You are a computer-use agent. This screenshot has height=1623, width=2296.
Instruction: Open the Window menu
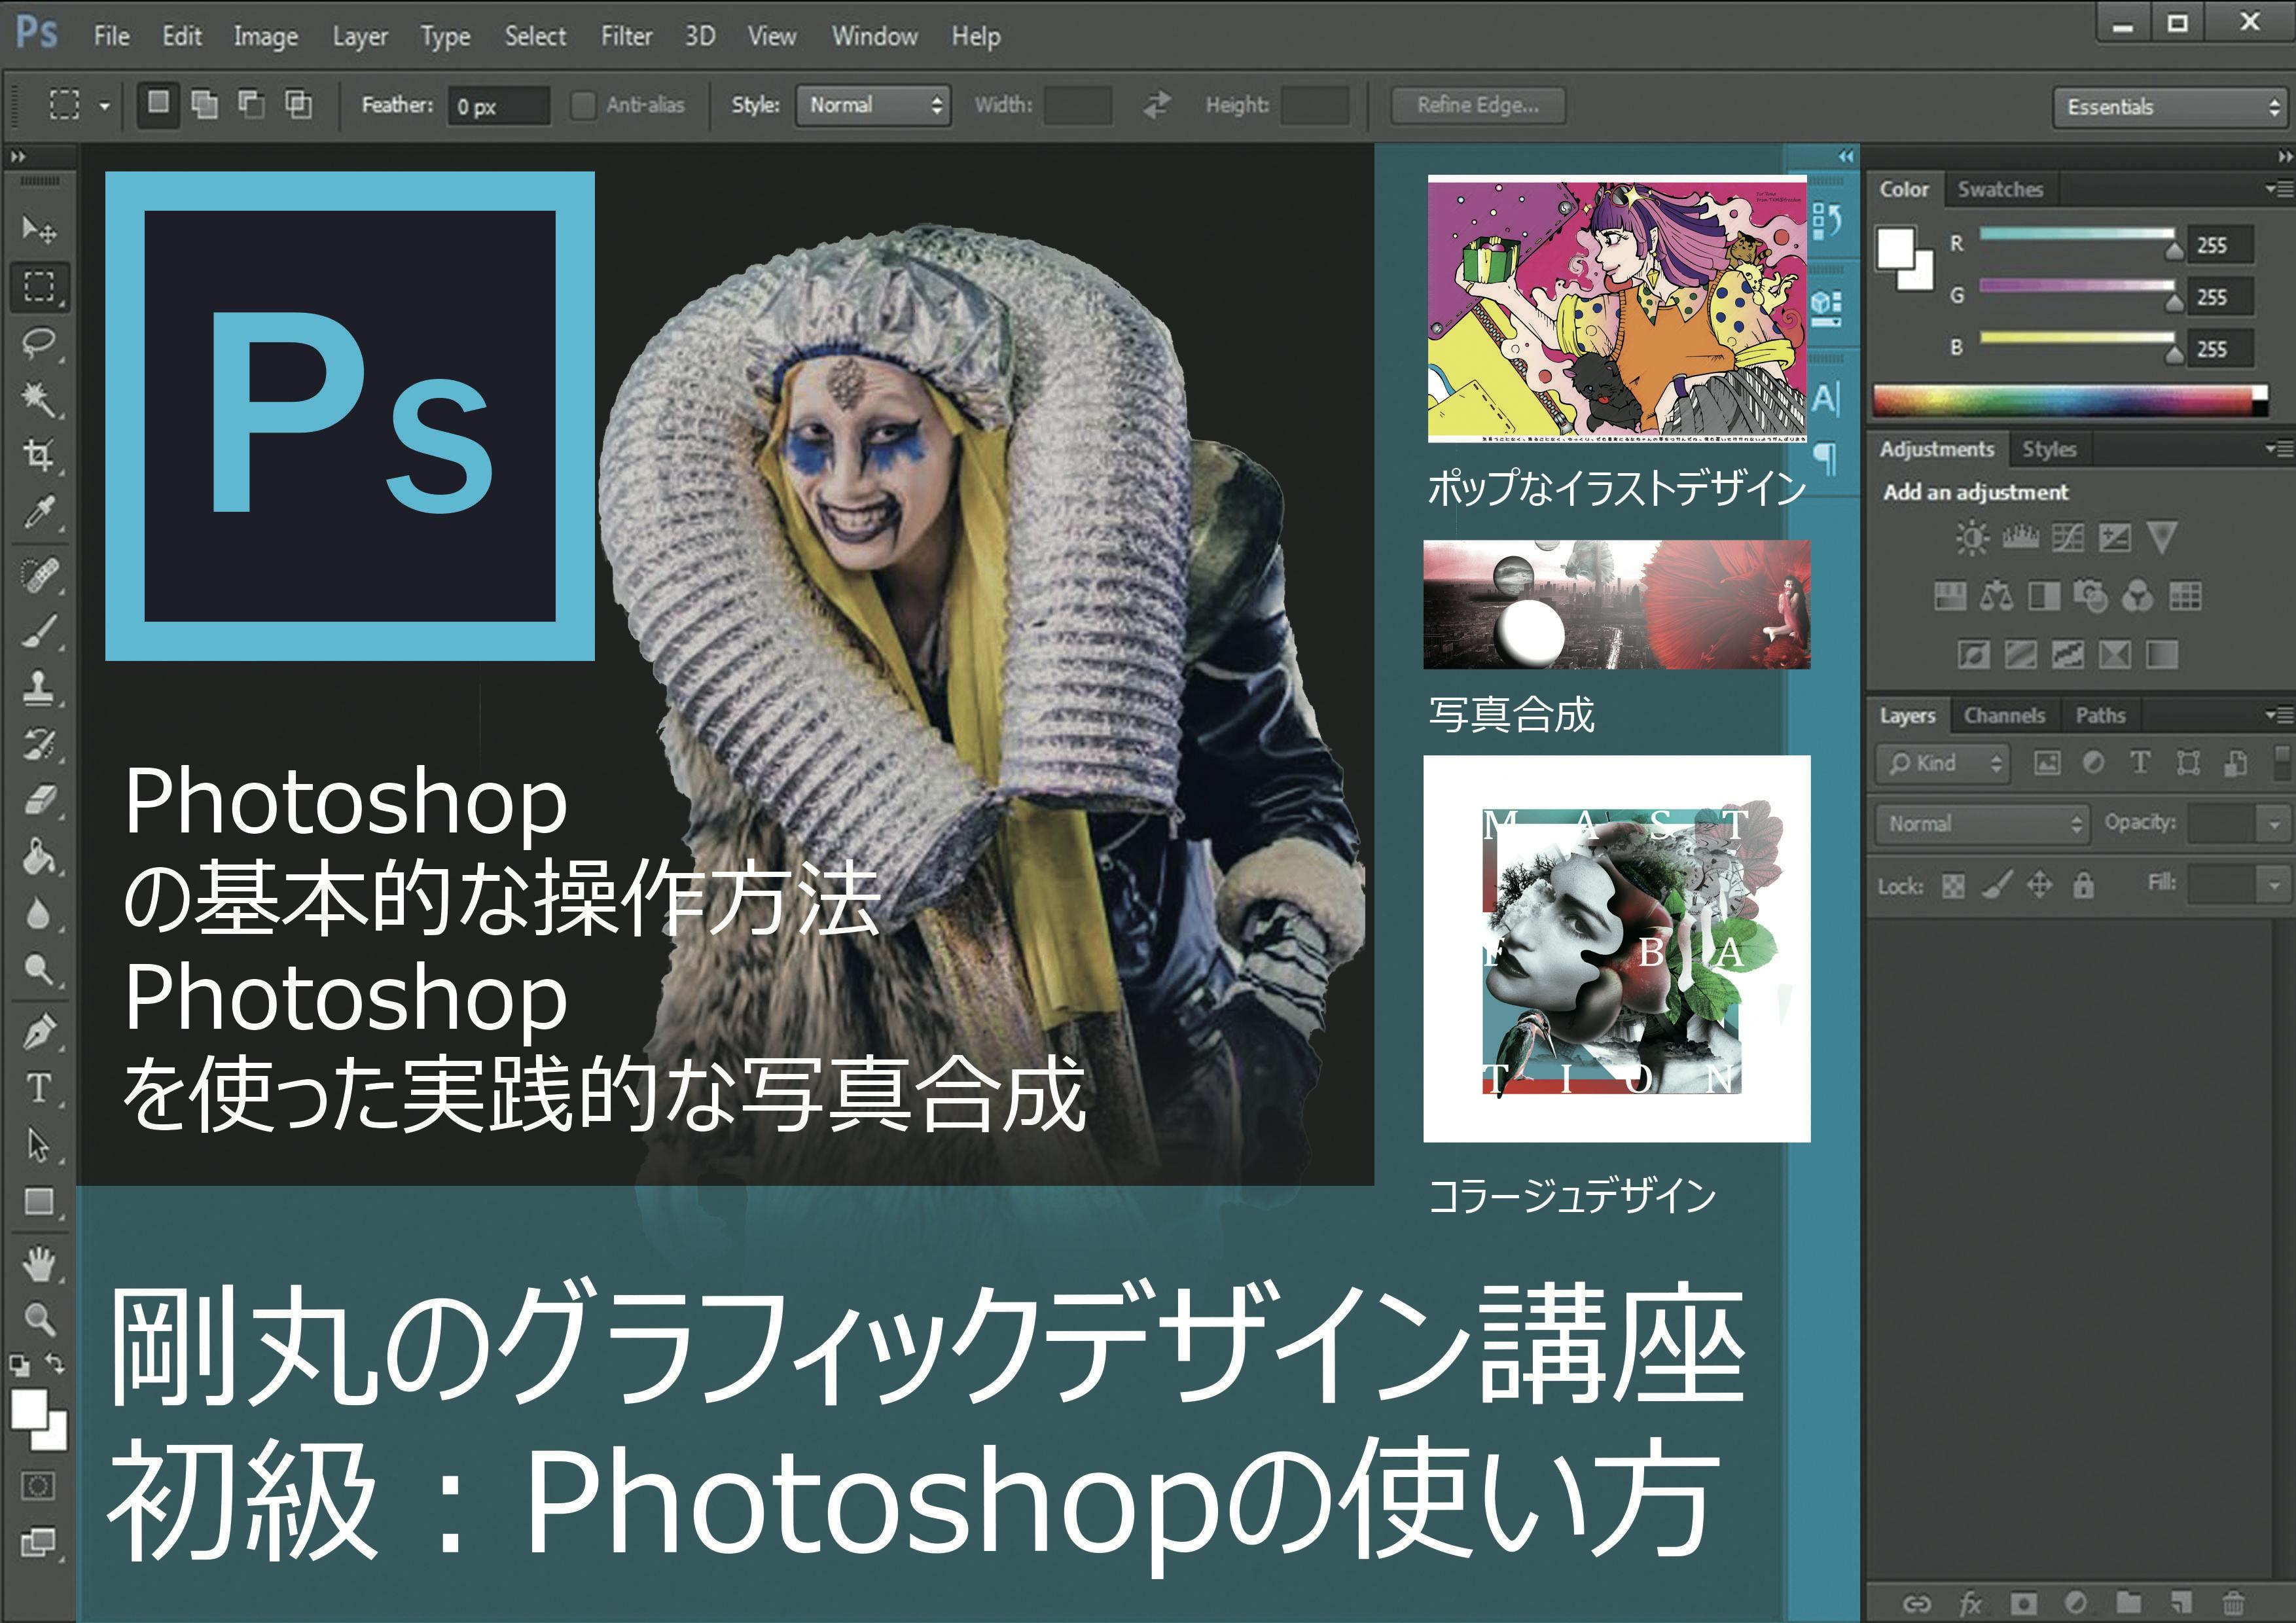coord(875,36)
